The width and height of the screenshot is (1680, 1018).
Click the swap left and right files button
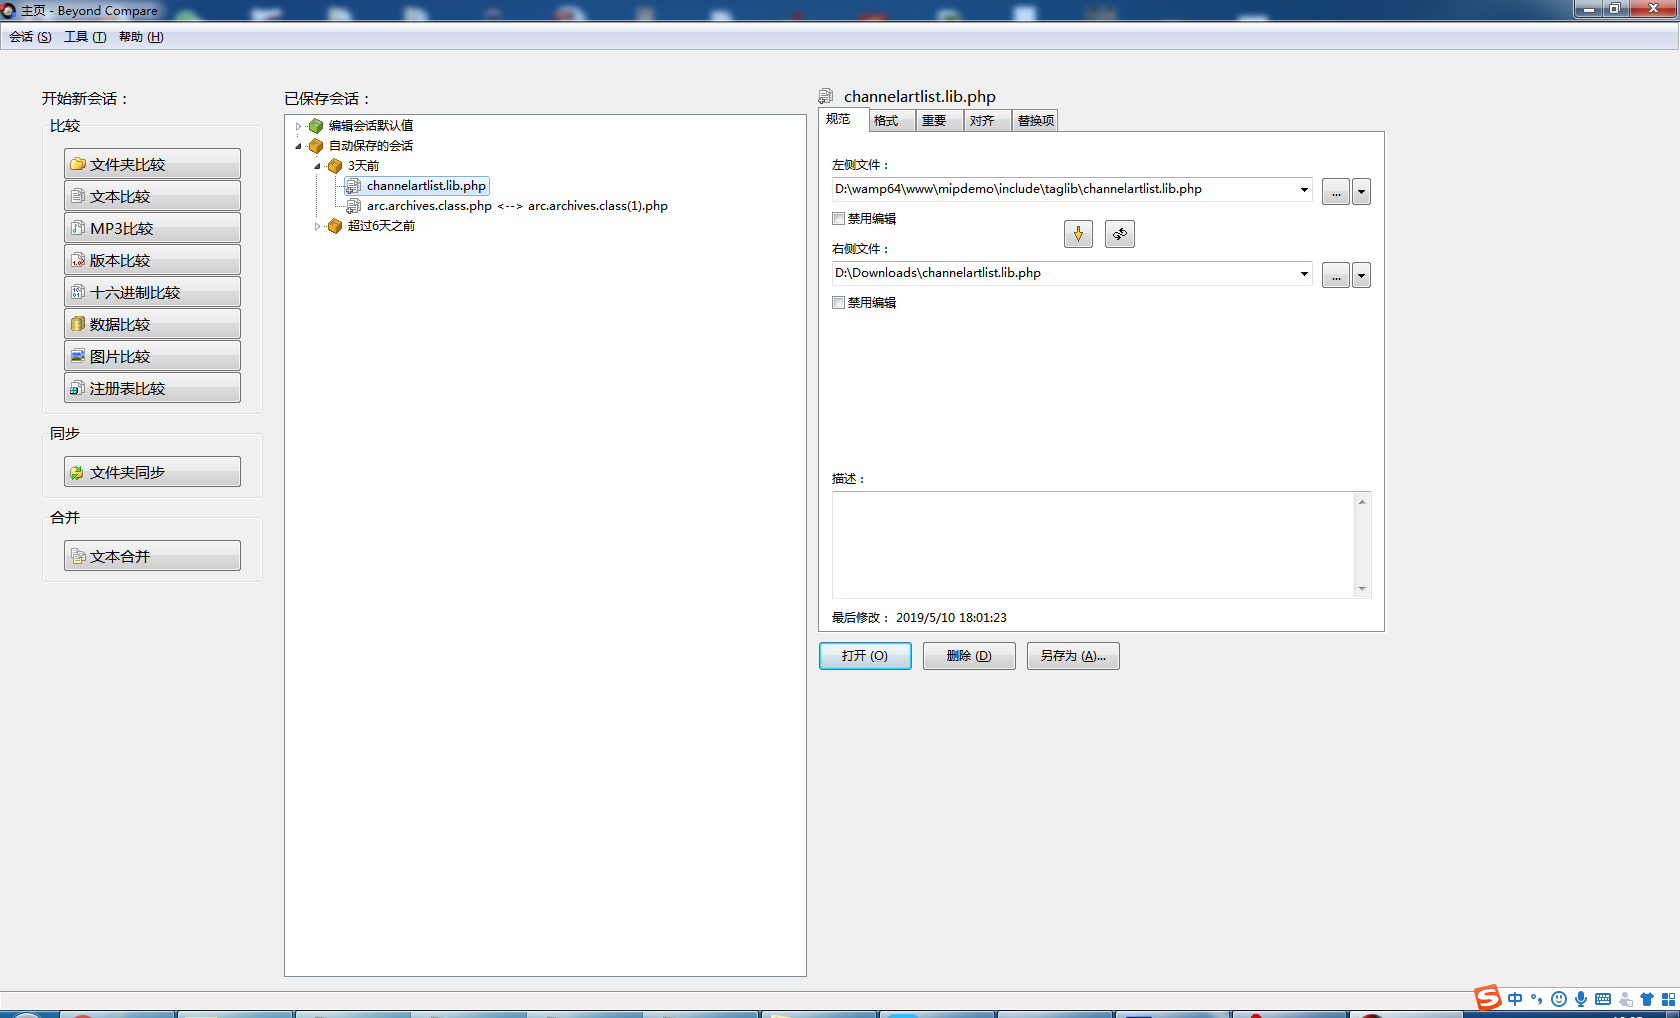1119,234
